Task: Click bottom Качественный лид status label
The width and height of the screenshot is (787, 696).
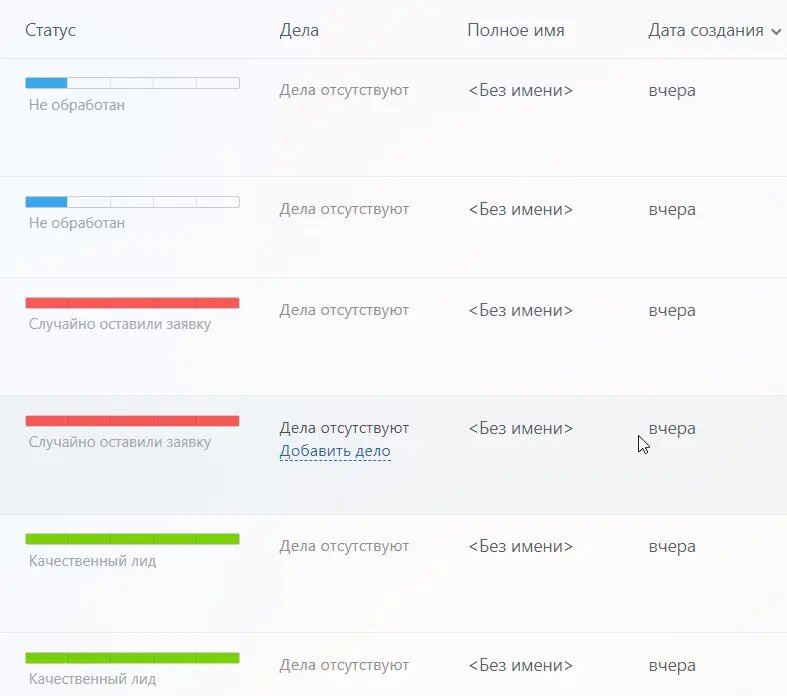Action: pyautogui.click(x=92, y=679)
